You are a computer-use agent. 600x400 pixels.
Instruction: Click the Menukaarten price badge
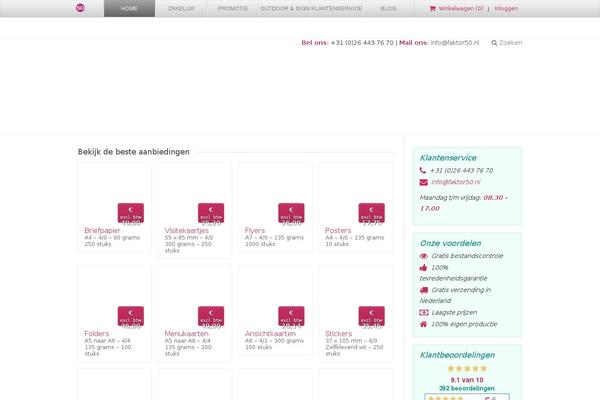pyautogui.click(x=211, y=317)
